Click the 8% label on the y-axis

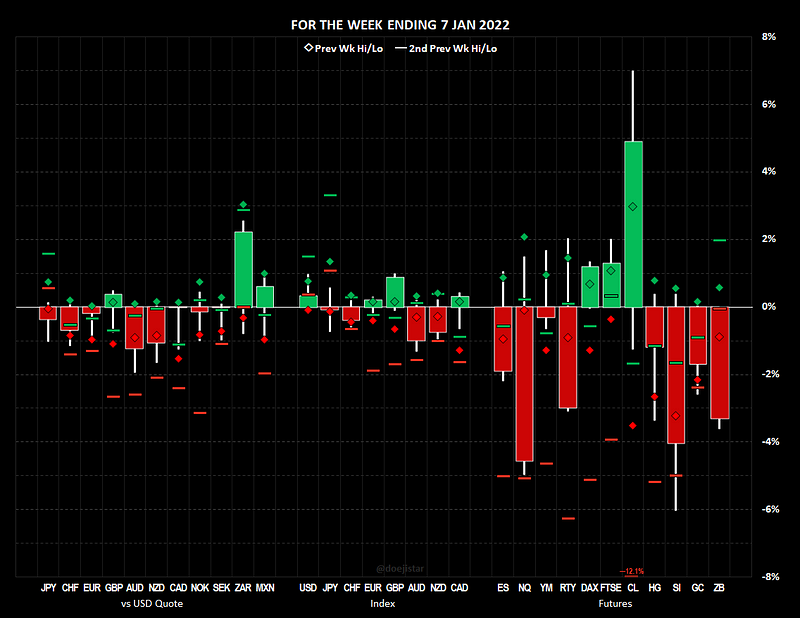[769, 37]
